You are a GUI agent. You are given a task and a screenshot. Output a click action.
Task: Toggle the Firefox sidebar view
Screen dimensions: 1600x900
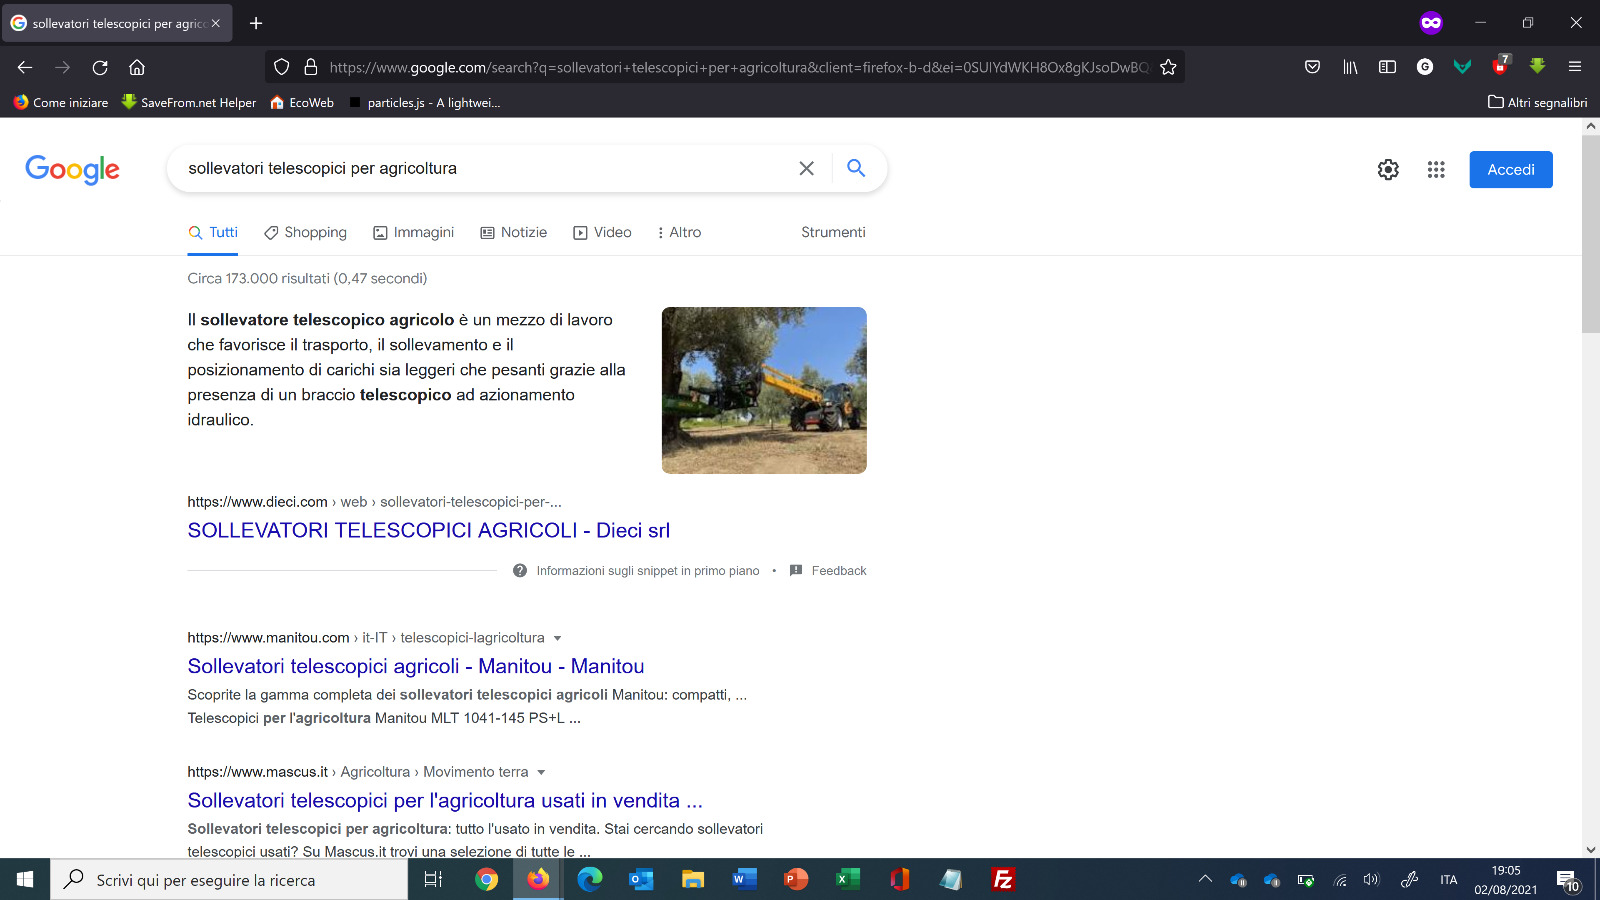point(1387,67)
